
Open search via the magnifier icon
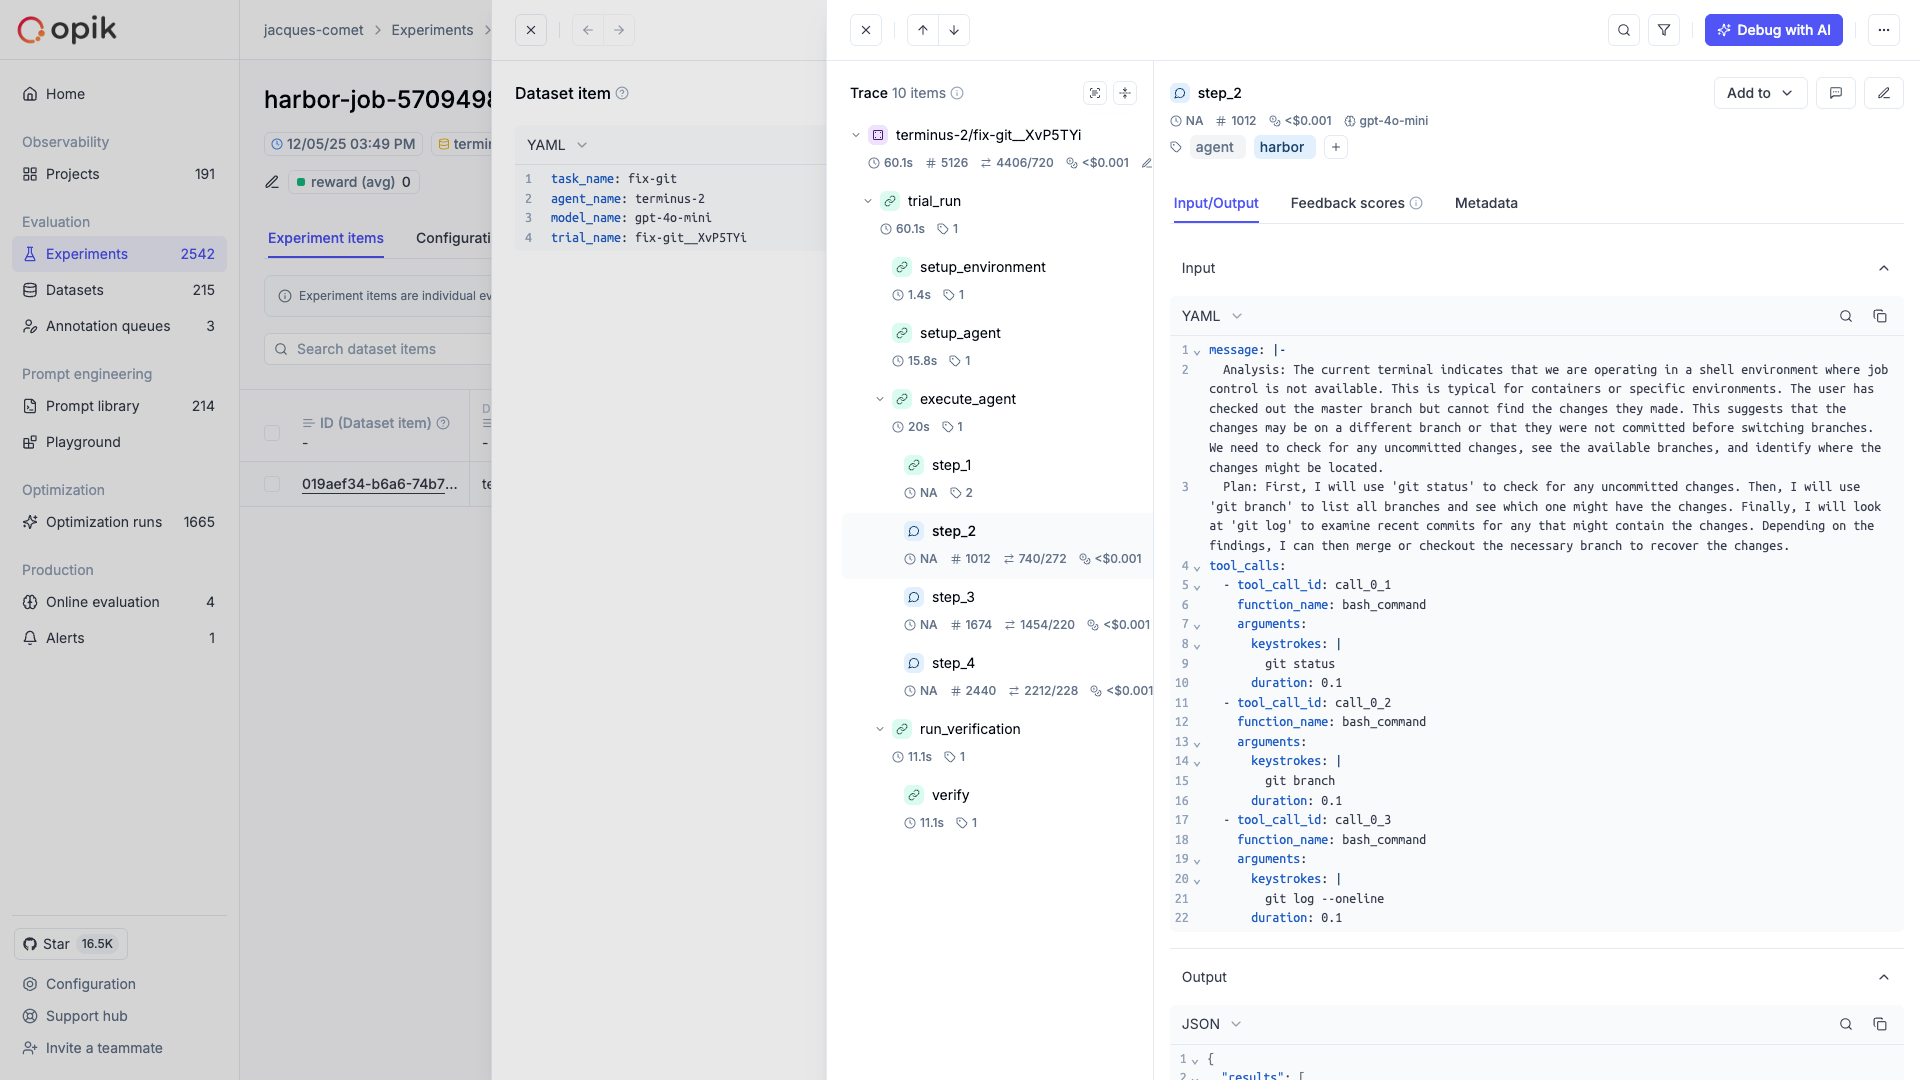(x=1623, y=30)
